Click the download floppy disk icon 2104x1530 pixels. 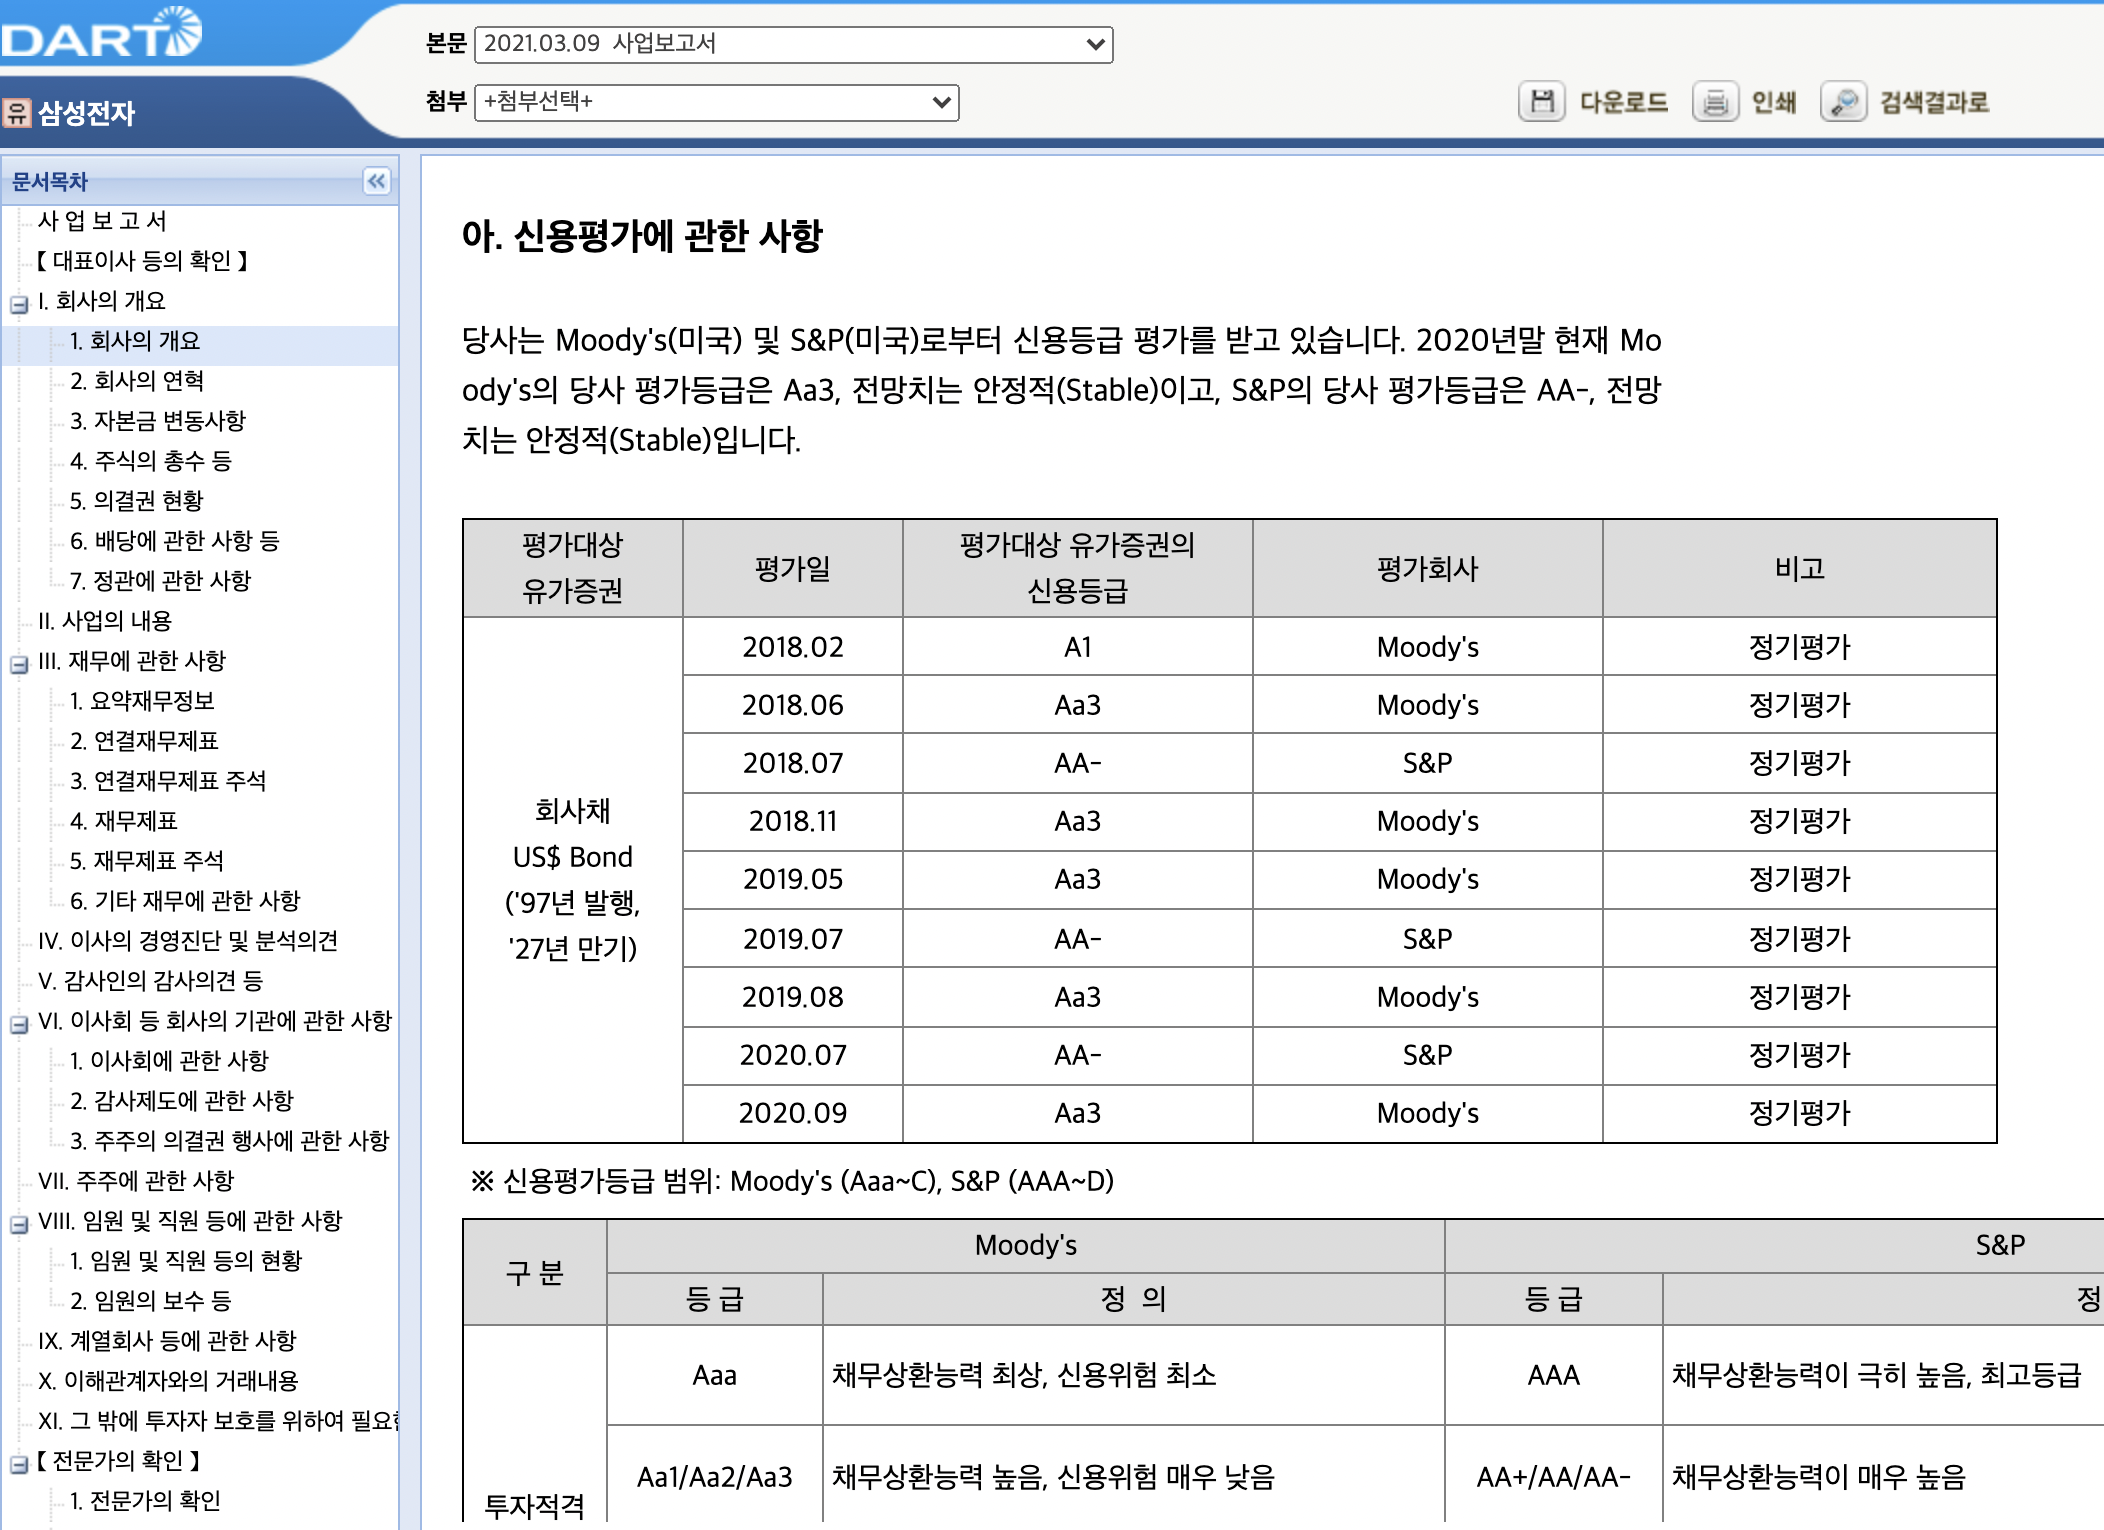(1542, 102)
